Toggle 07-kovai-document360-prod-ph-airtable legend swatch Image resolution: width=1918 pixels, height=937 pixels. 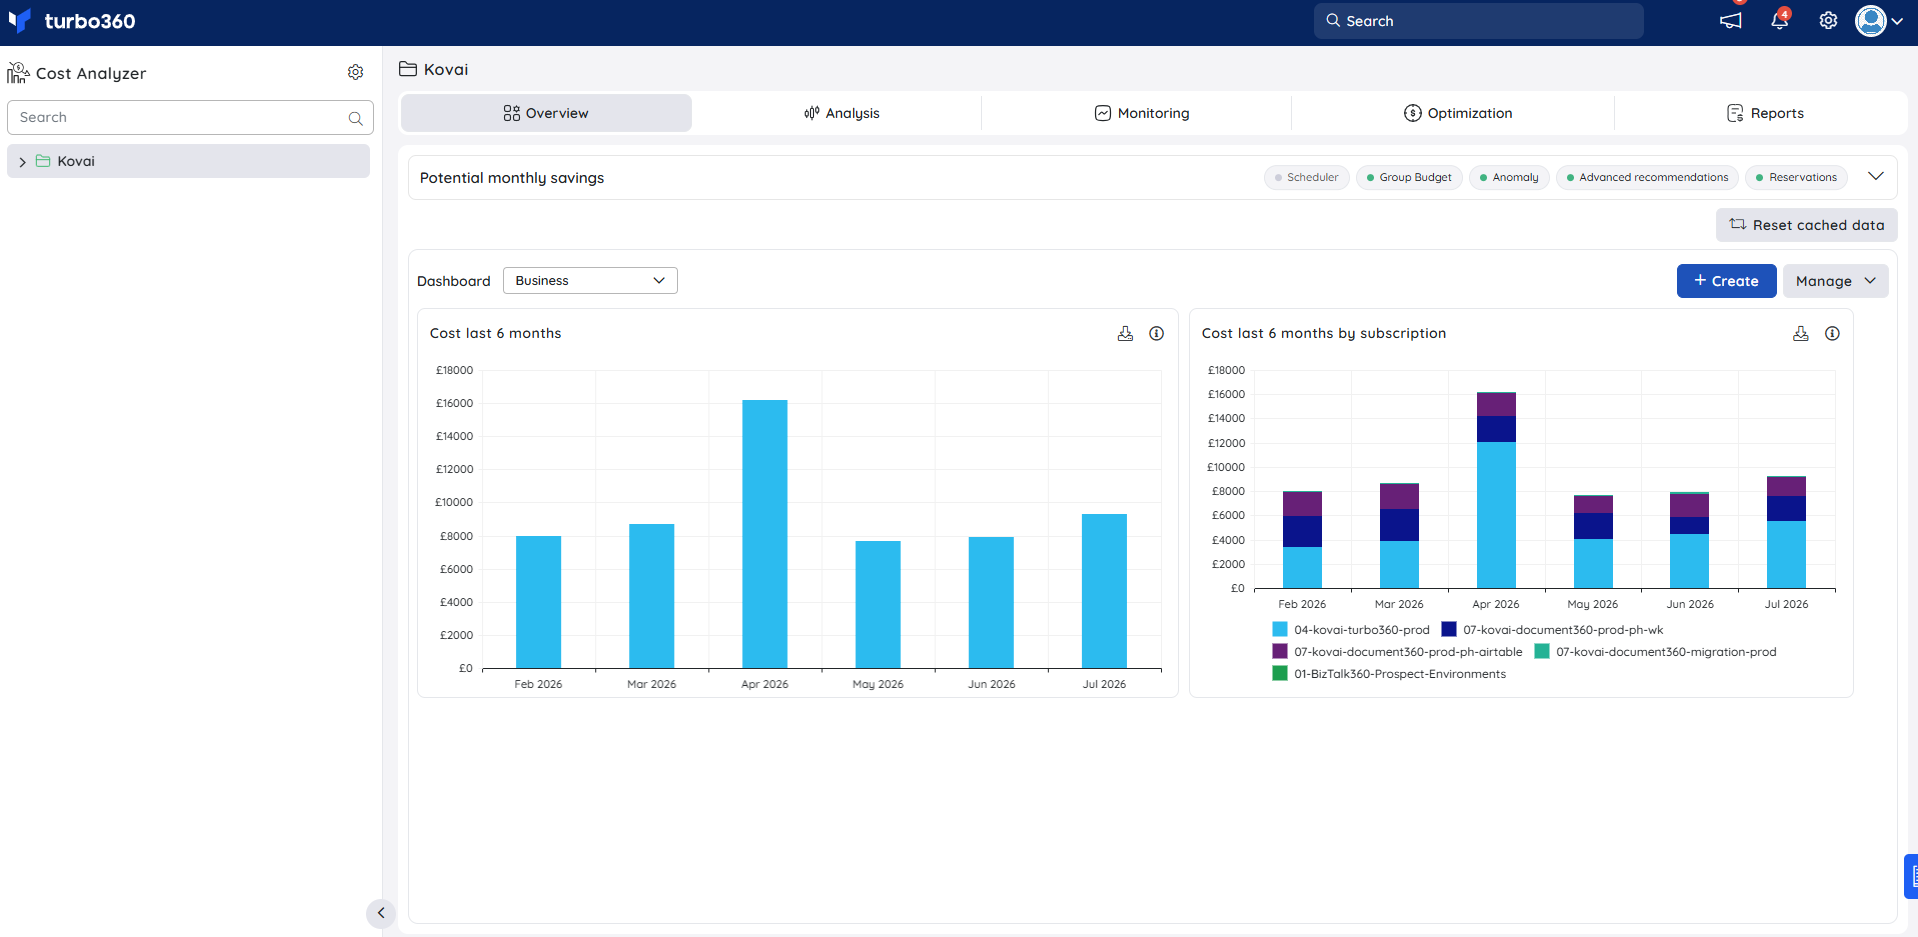point(1280,652)
